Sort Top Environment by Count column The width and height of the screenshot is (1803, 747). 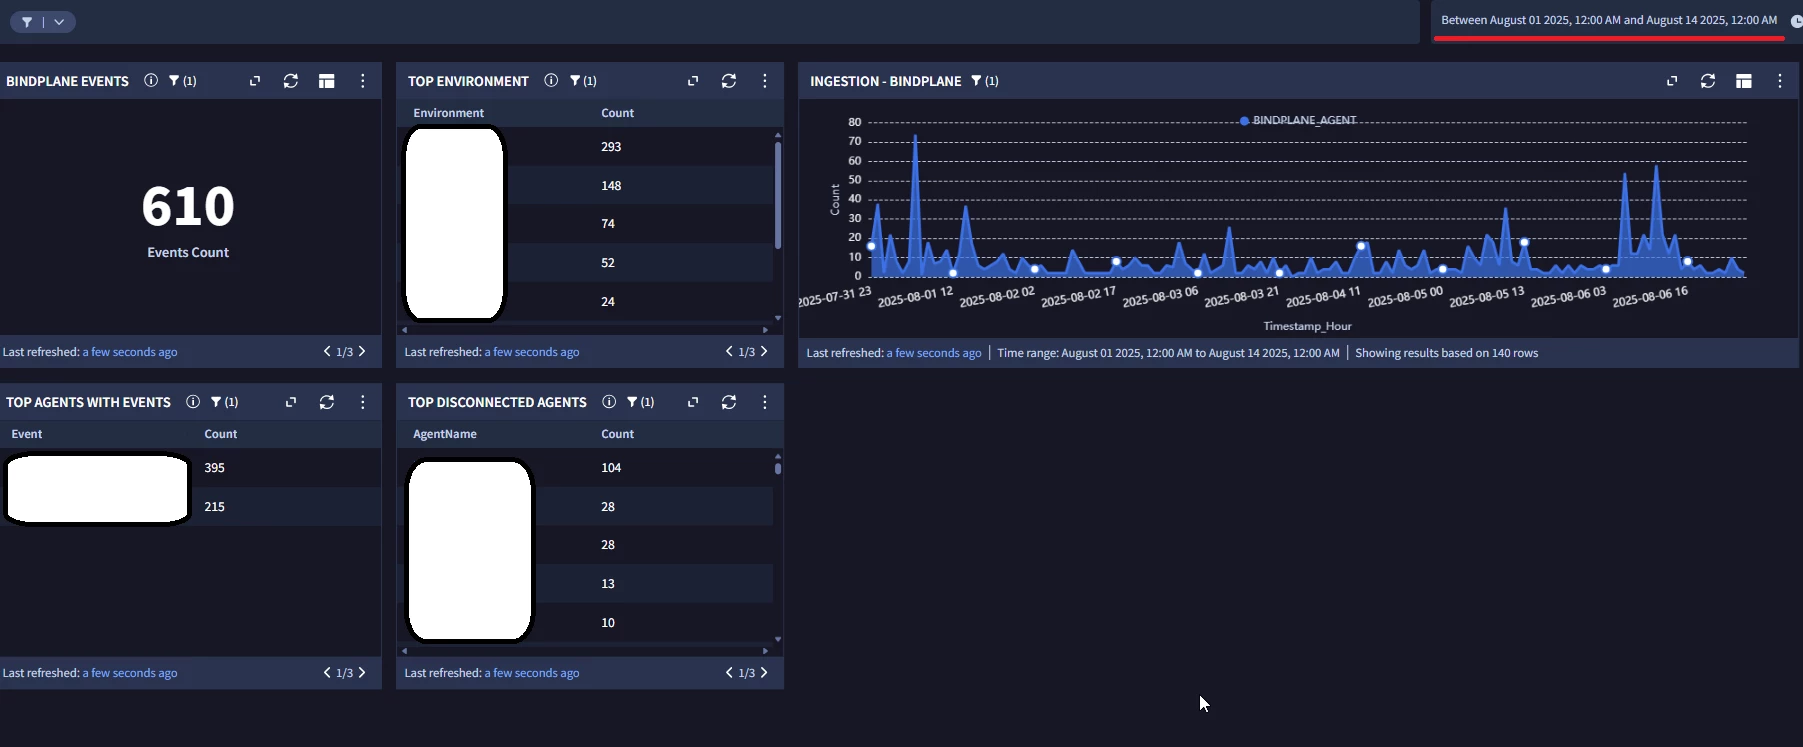click(617, 113)
